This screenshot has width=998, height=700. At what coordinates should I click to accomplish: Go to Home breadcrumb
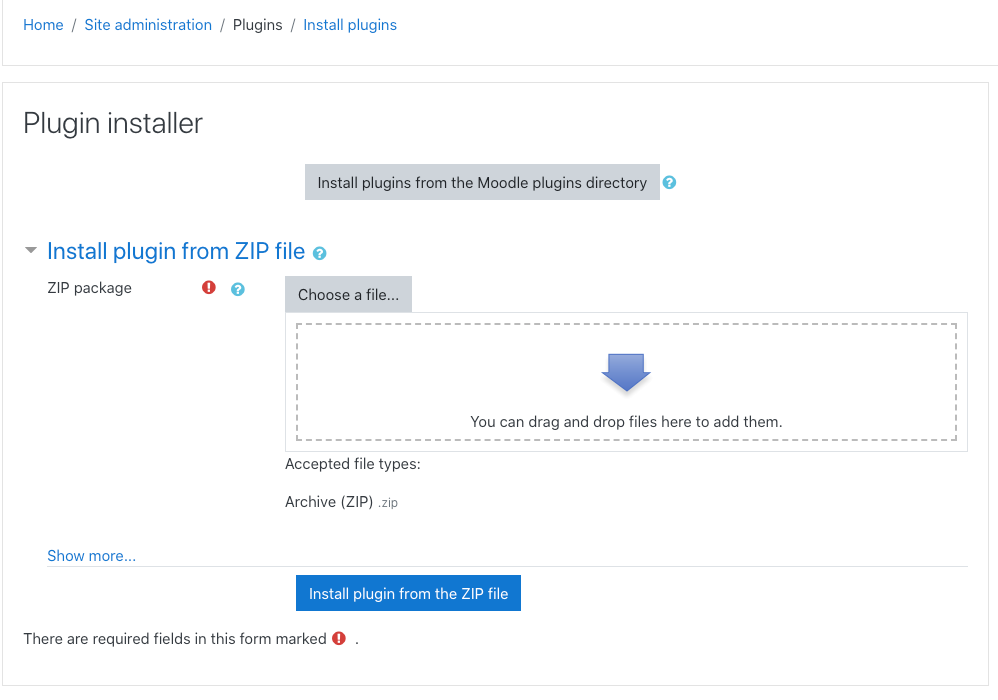pos(43,25)
